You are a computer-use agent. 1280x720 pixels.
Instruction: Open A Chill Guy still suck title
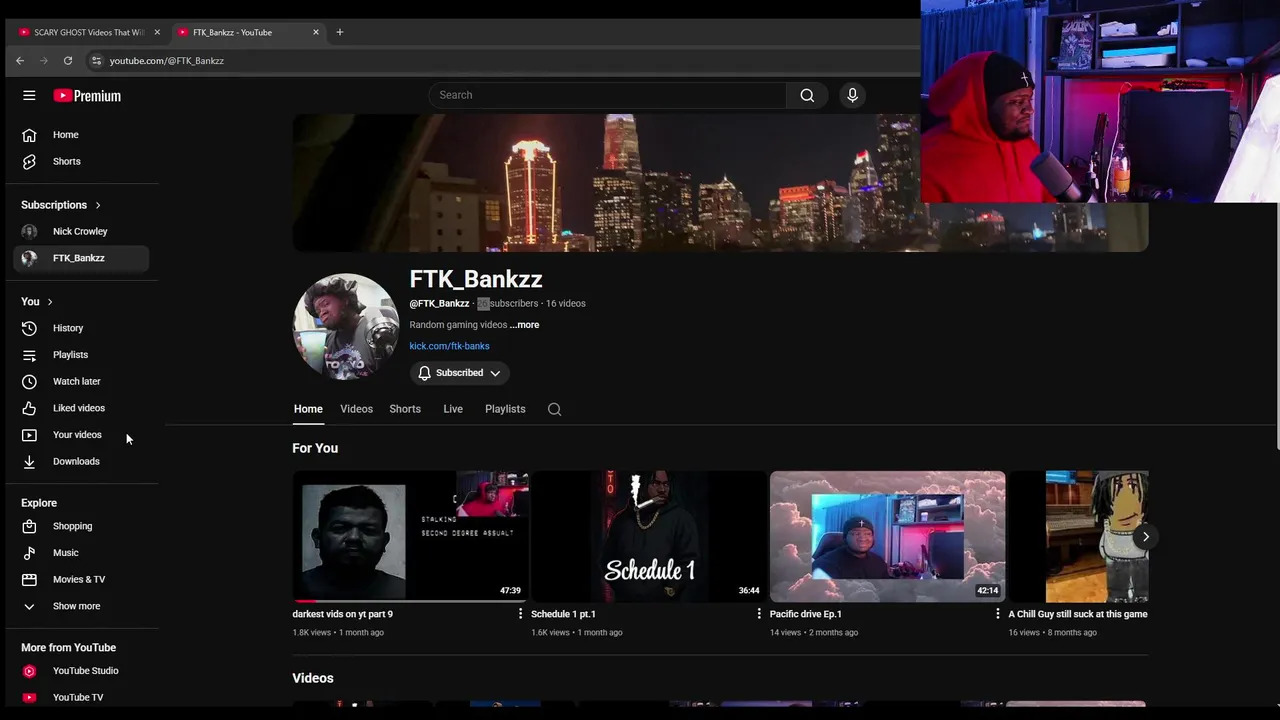[x=1078, y=614]
